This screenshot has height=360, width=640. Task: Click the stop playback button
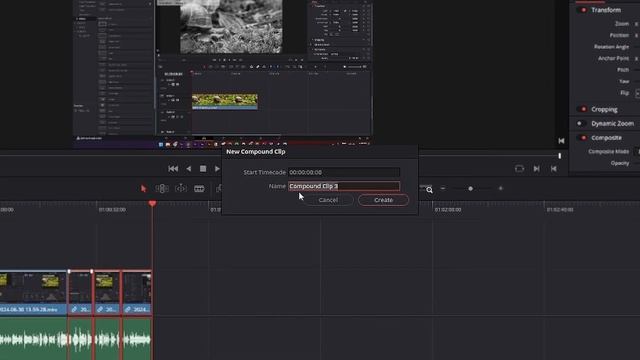click(x=203, y=169)
